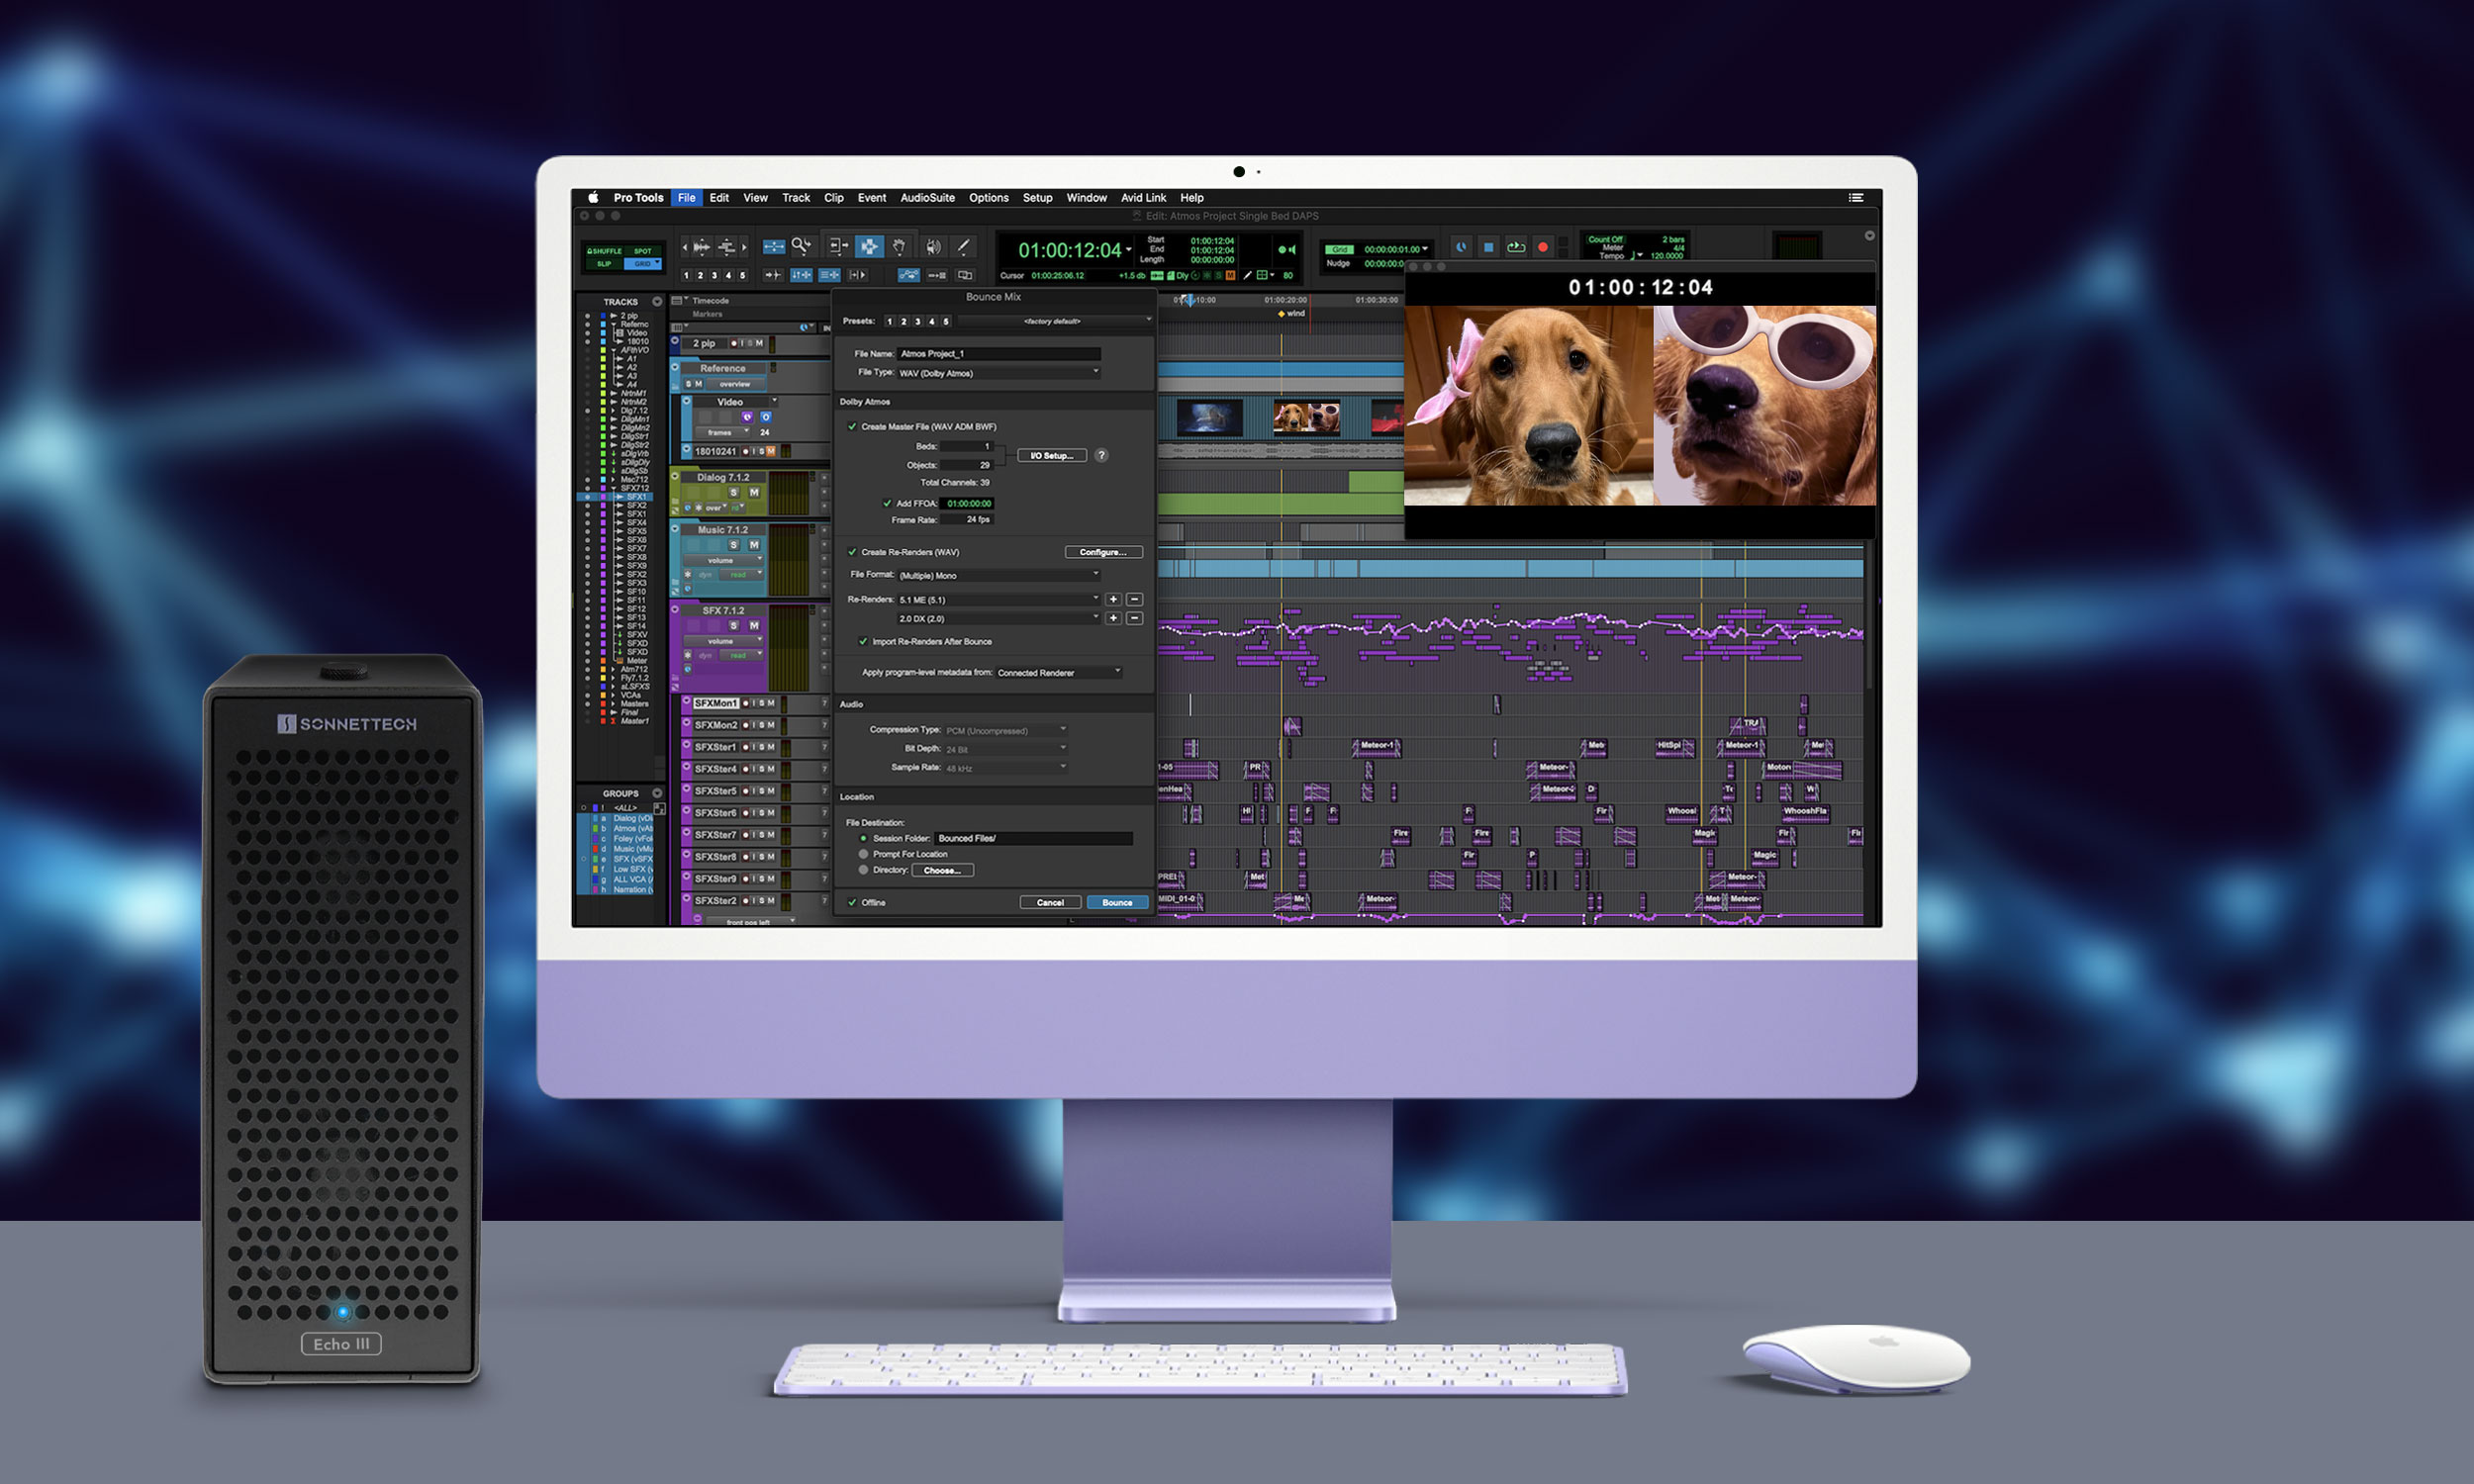
Task: Open the AudioSuite menu
Action: tap(927, 198)
